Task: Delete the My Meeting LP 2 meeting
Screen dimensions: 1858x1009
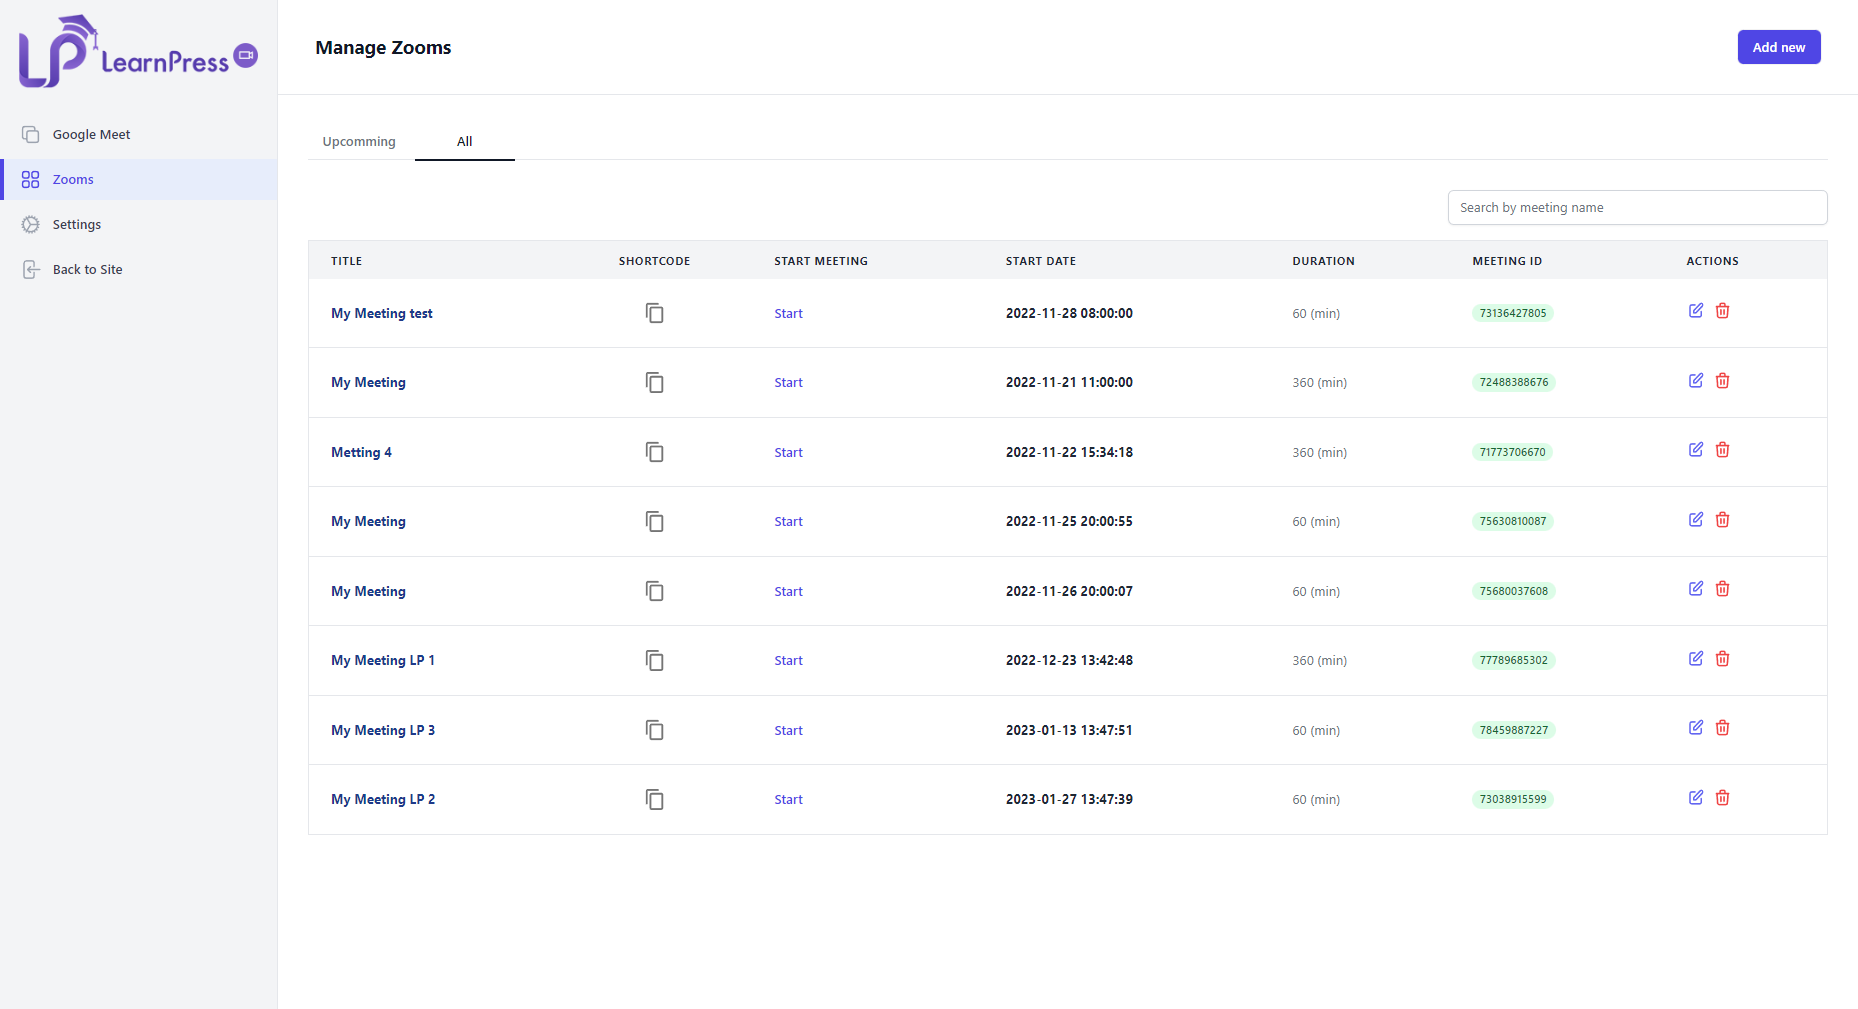Action: pyautogui.click(x=1722, y=797)
